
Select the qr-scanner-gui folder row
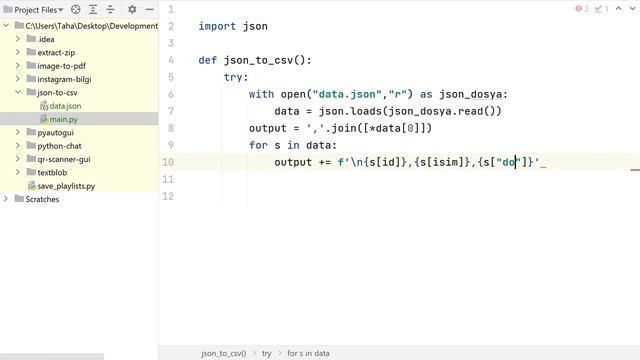pyautogui.click(x=79, y=159)
